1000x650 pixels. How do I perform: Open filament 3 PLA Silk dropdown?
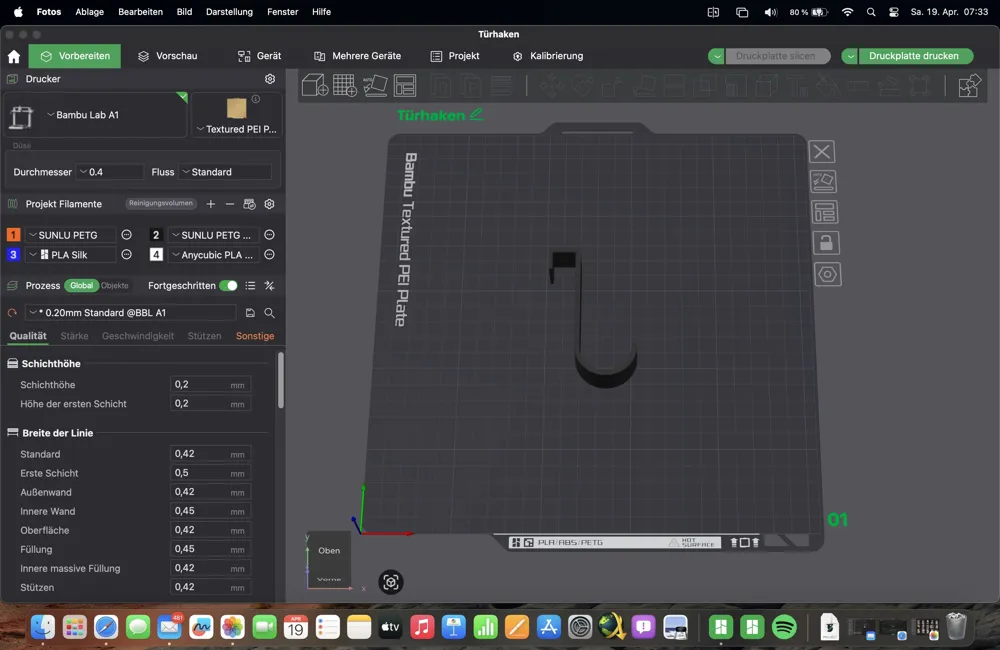coord(71,255)
